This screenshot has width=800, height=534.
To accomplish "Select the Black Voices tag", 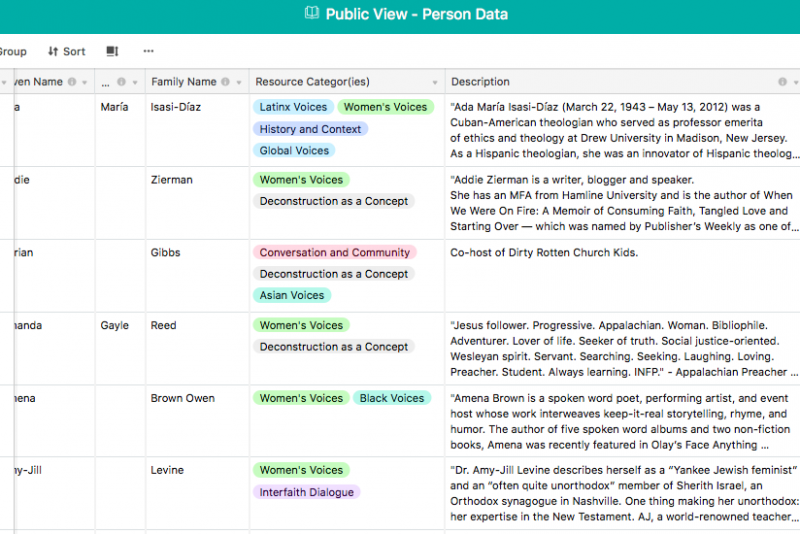I will coord(392,398).
